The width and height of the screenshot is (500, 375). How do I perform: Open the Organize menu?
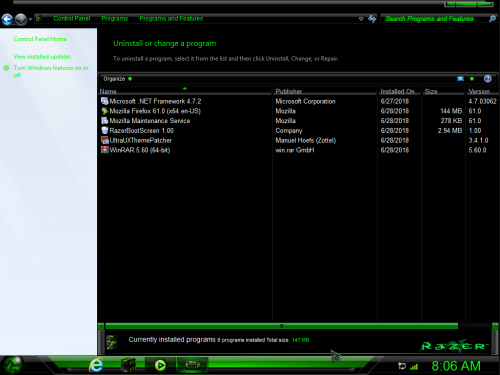pyautogui.click(x=117, y=79)
